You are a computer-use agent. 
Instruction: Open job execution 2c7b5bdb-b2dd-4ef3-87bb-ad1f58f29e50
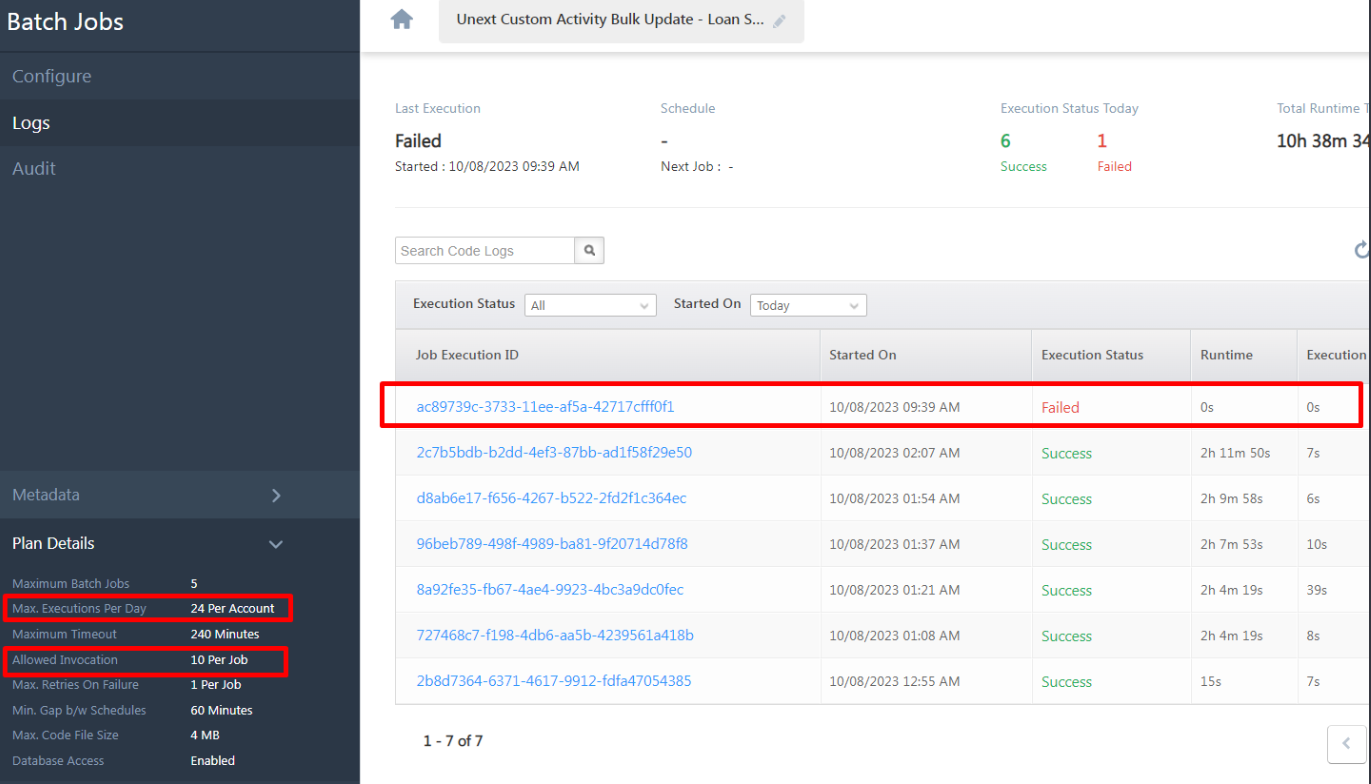(554, 452)
